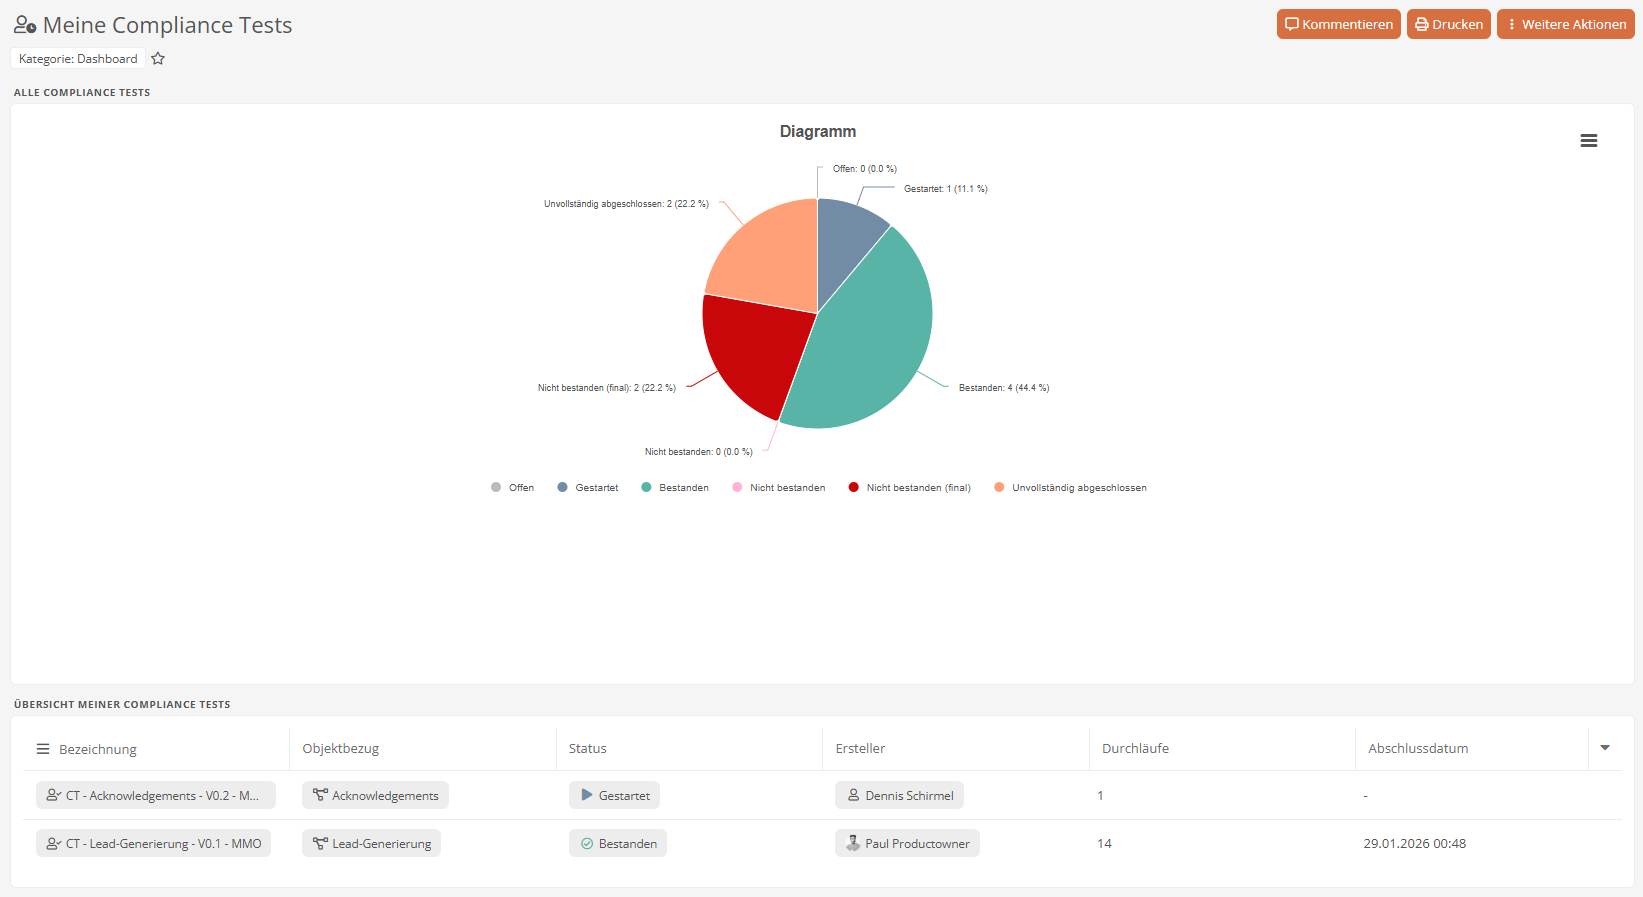Sort by the Durchläufe column header

coord(1135,749)
